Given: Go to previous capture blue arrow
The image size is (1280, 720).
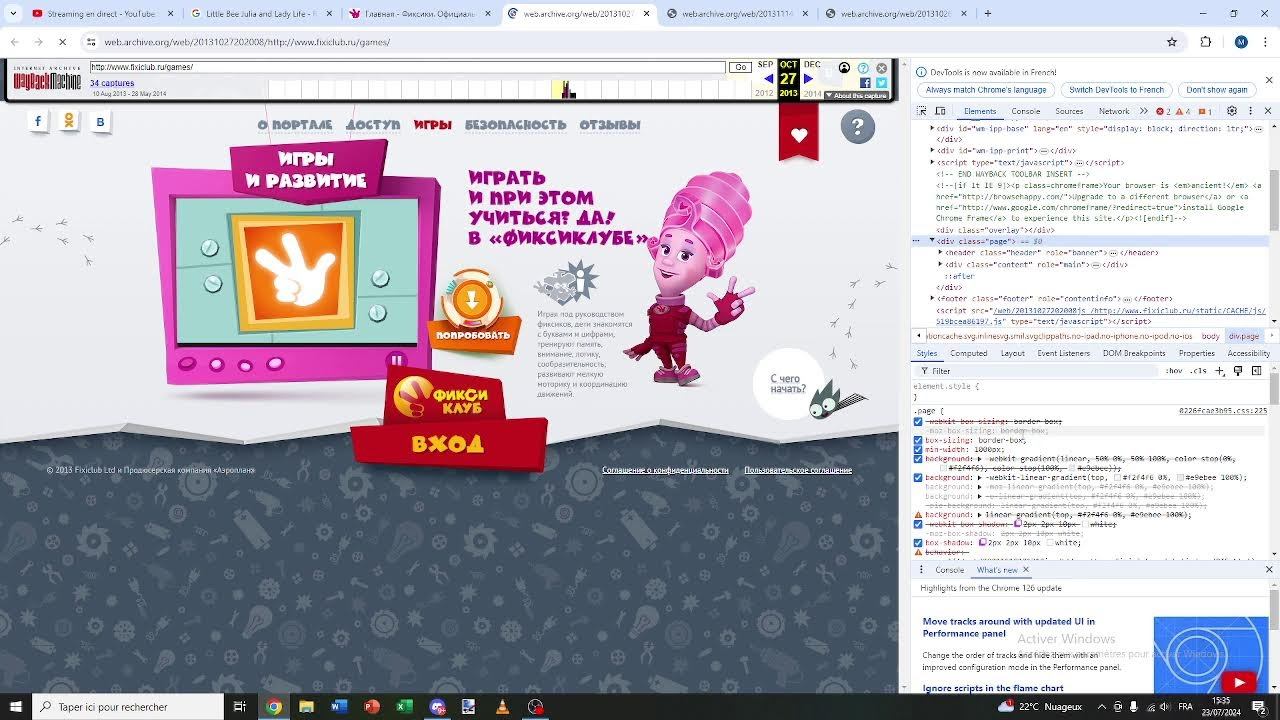Looking at the screenshot, I should 768,79.
